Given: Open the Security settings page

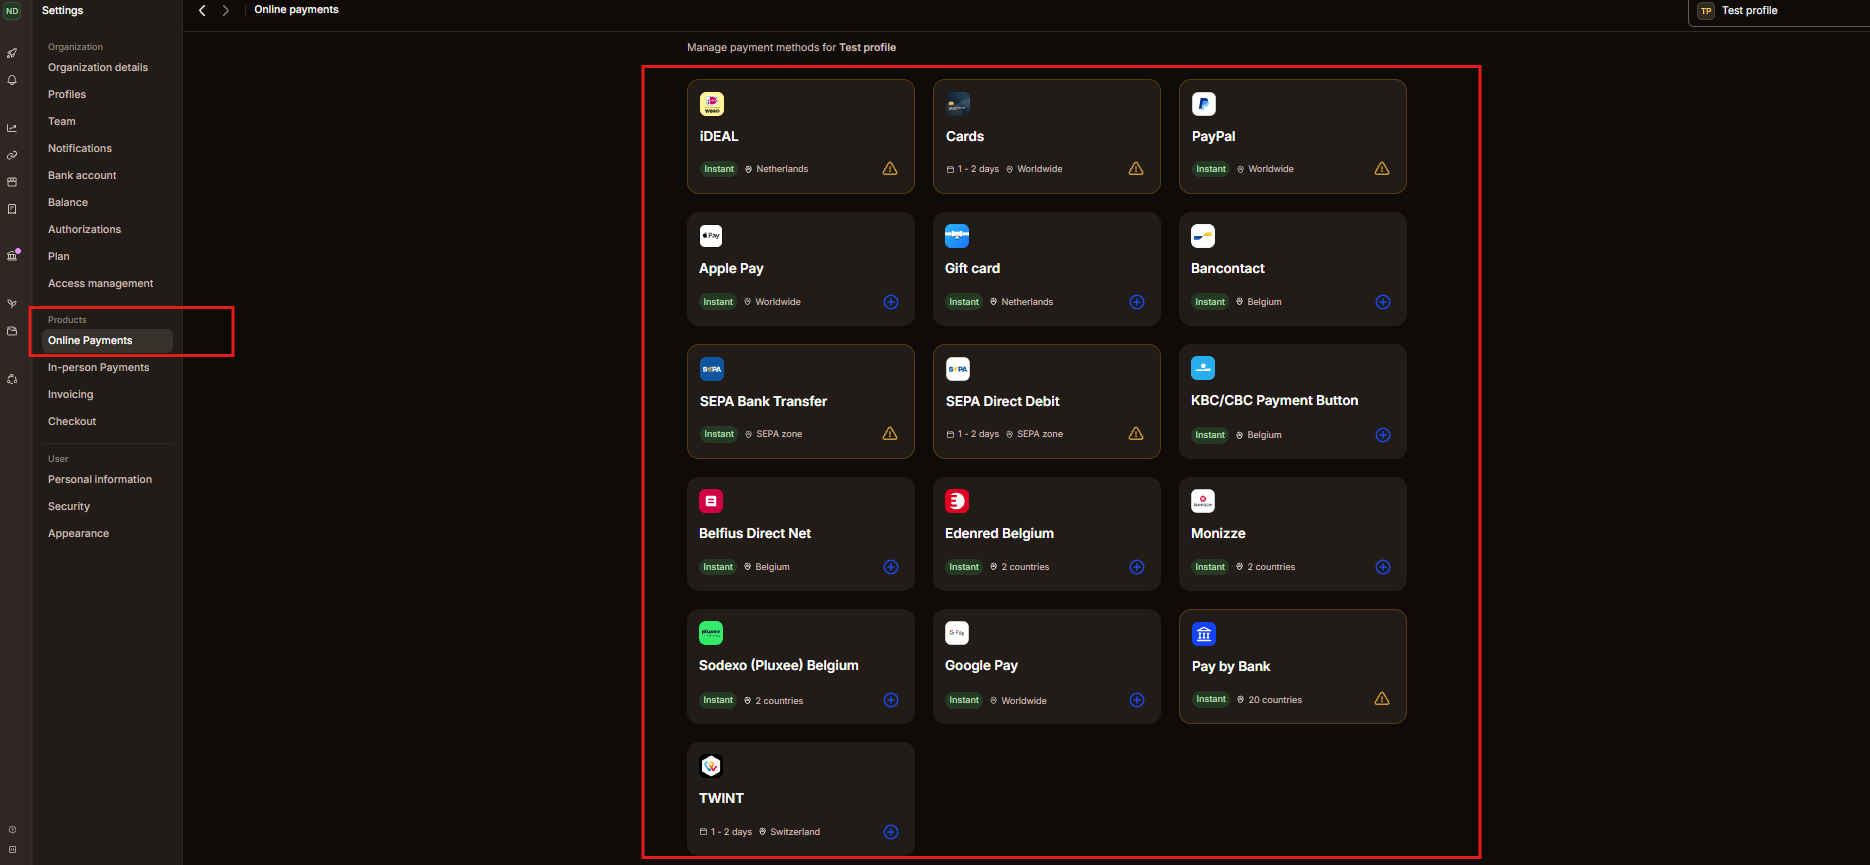Looking at the screenshot, I should pos(69,507).
